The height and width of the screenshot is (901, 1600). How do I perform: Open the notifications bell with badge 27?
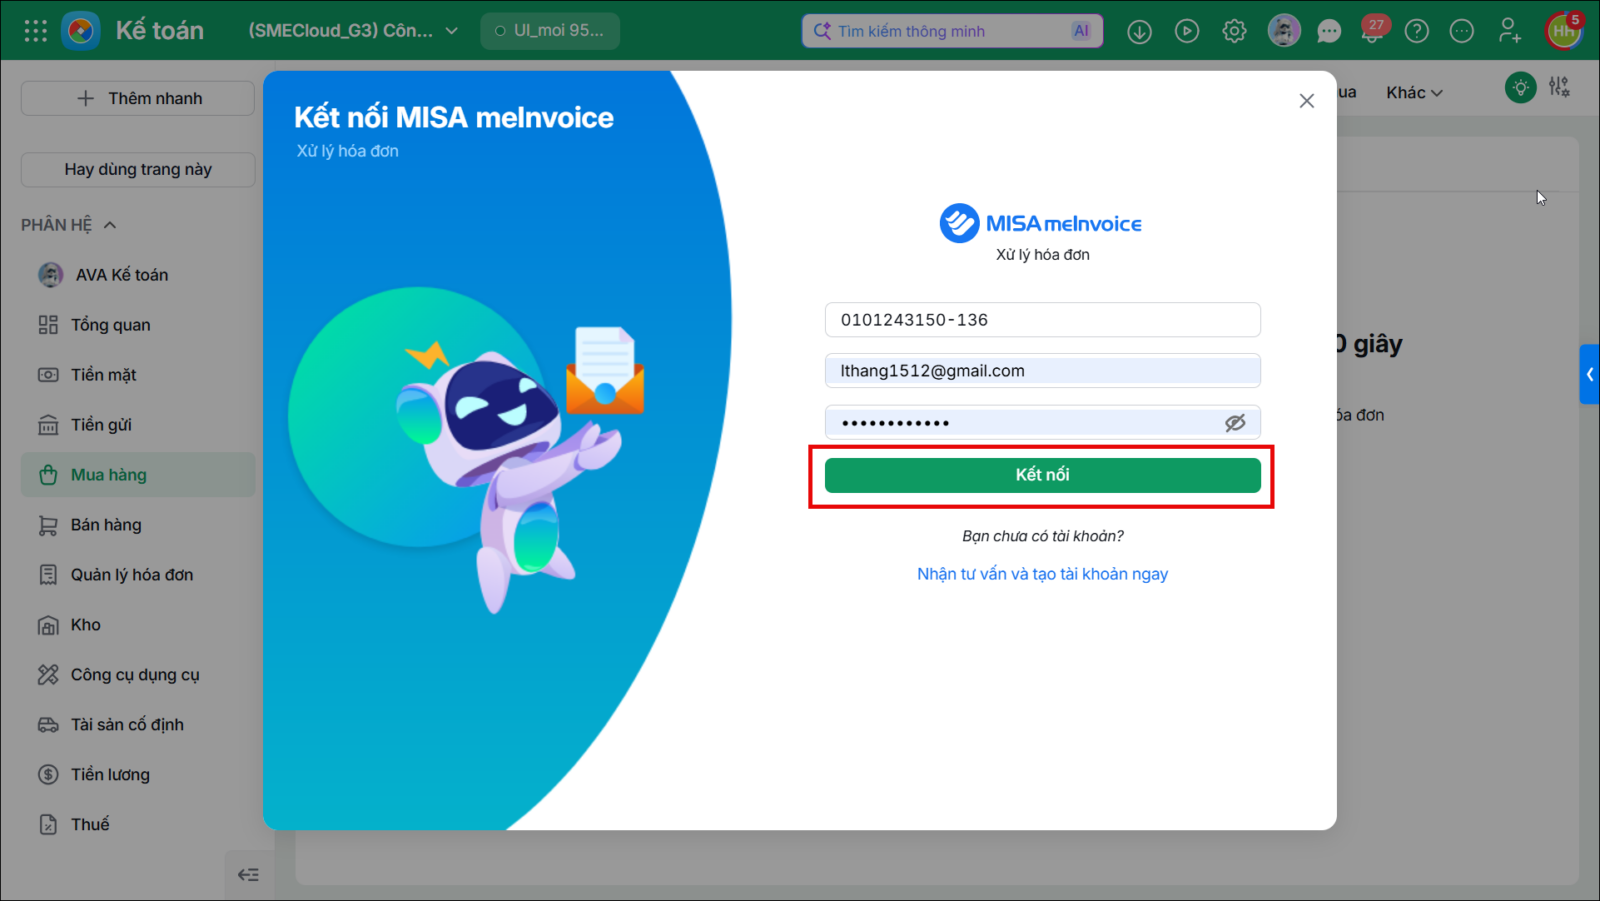point(1373,30)
